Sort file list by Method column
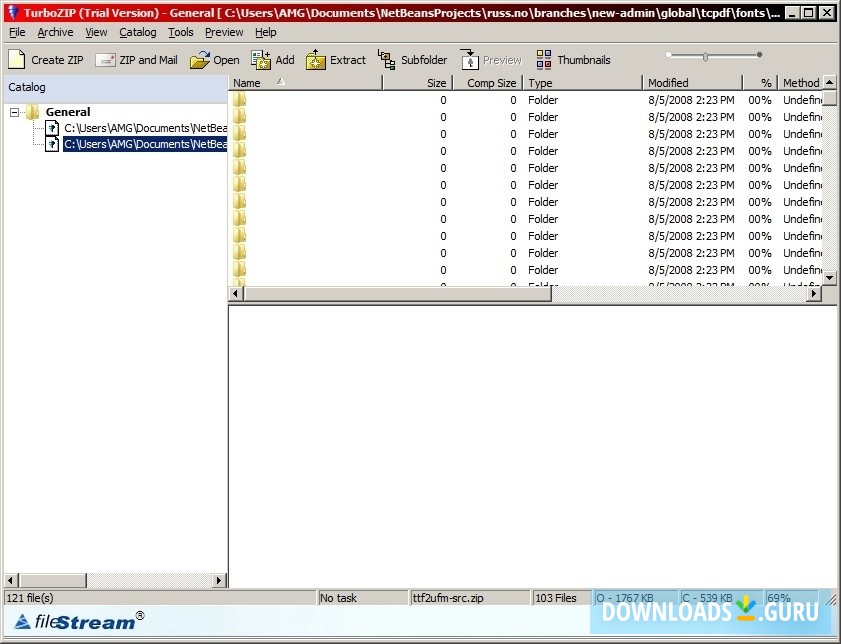The image size is (841, 644). [800, 83]
